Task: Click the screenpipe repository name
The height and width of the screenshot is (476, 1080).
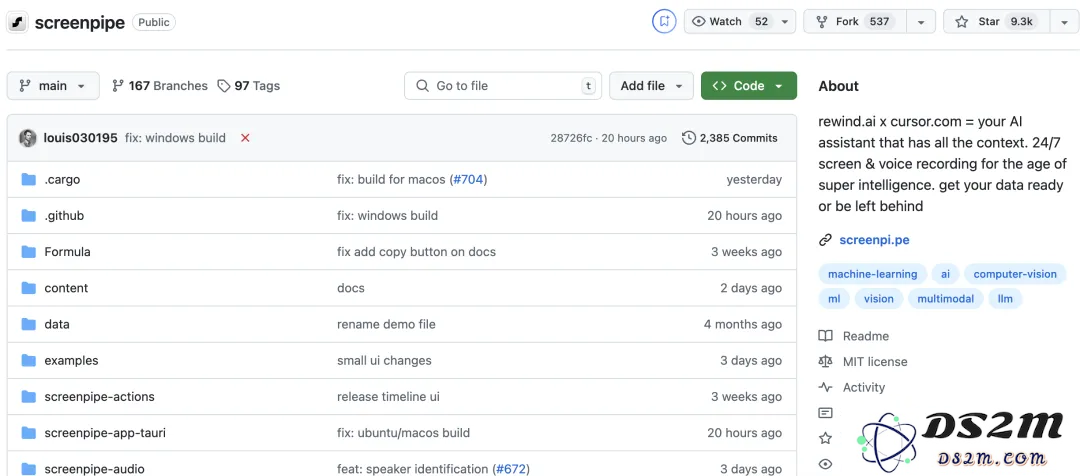Action: 80,23
